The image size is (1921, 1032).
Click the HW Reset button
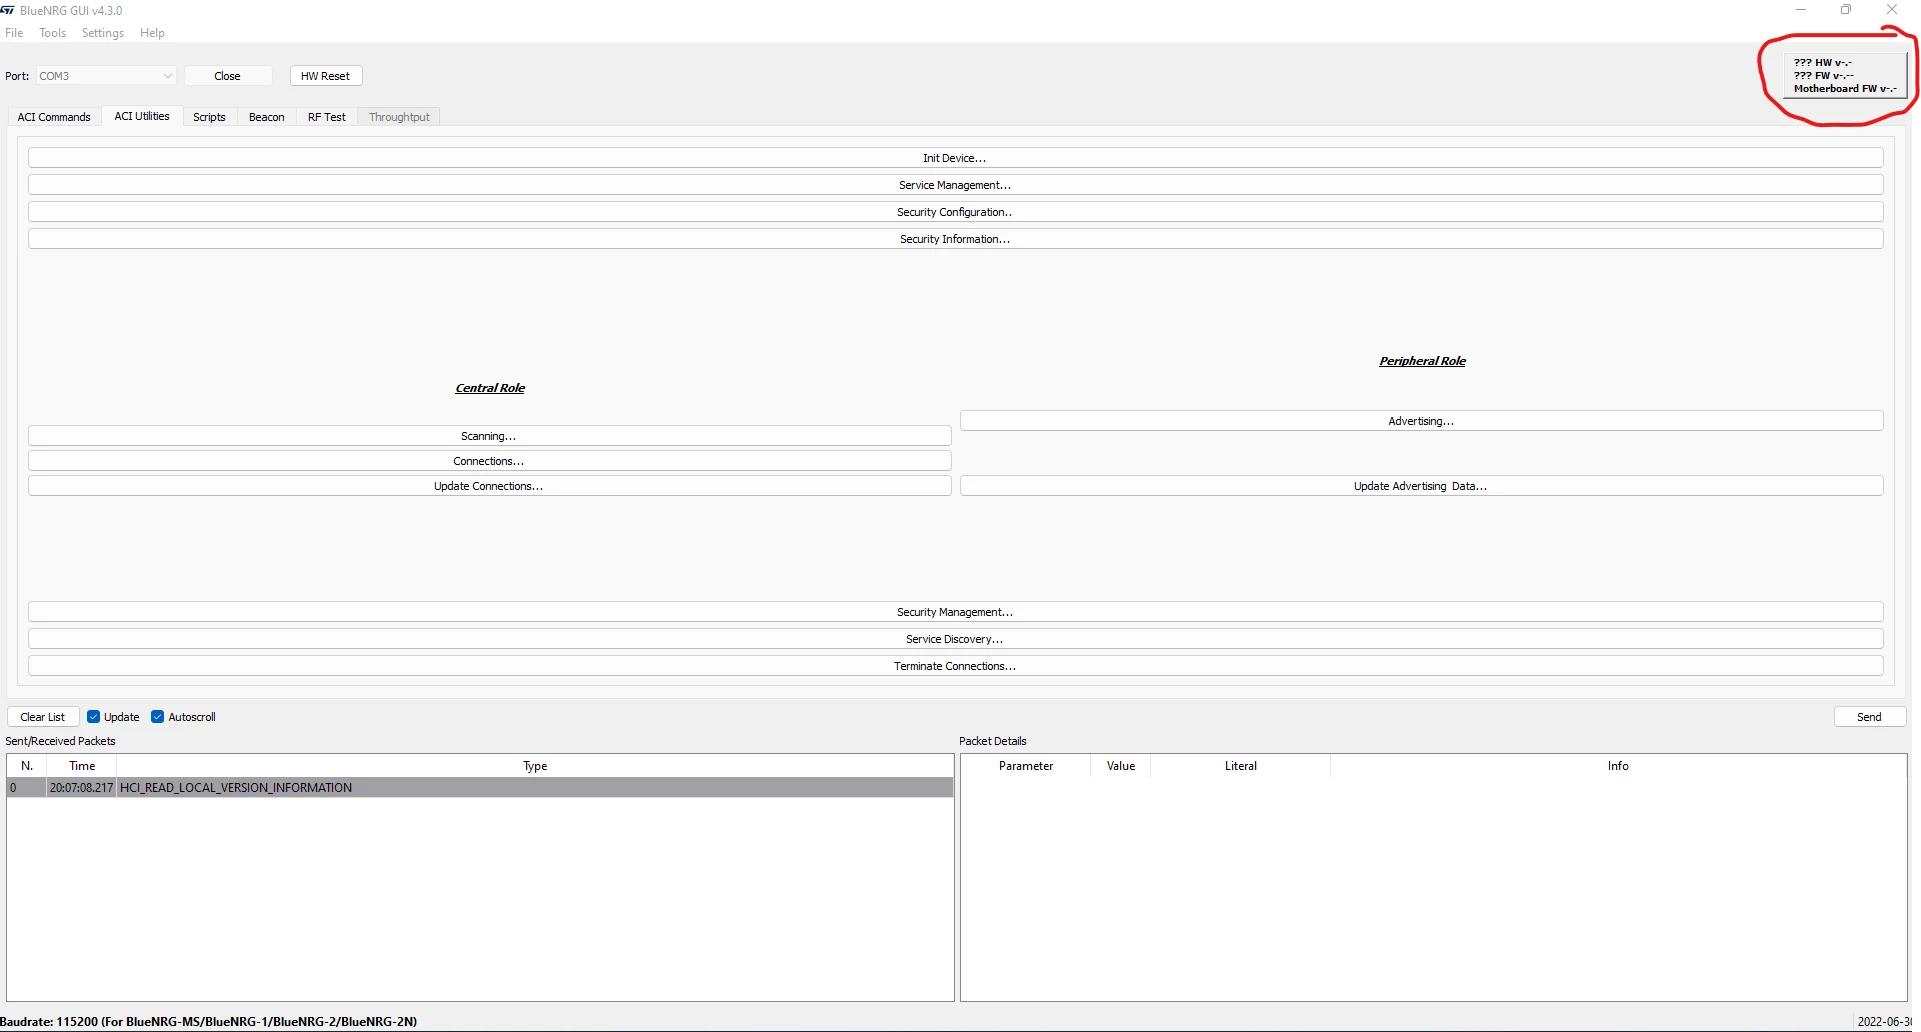[x=325, y=76]
